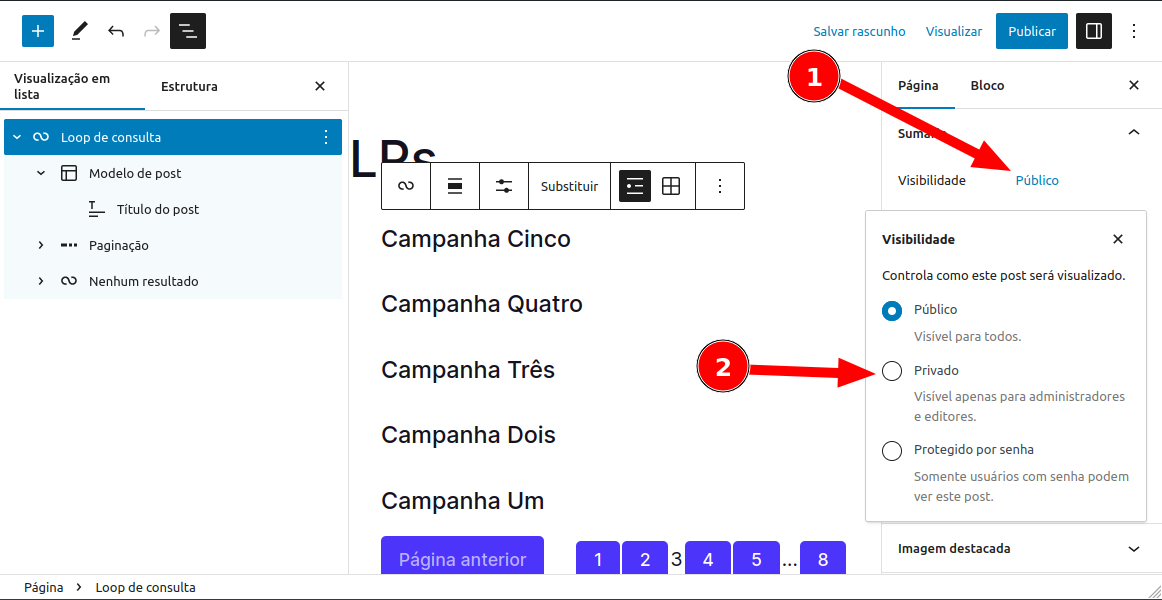
Task: Click the Salvar rascunho link
Action: click(860, 31)
